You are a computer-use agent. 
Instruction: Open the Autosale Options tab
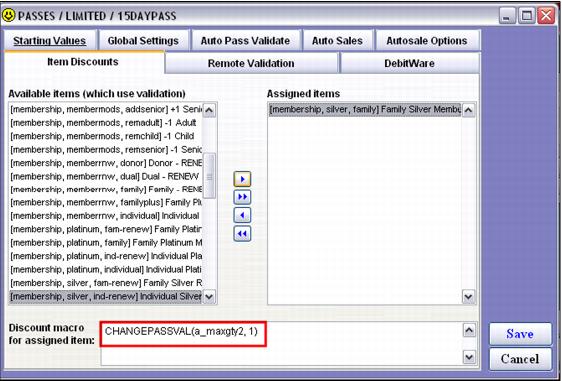tap(427, 41)
